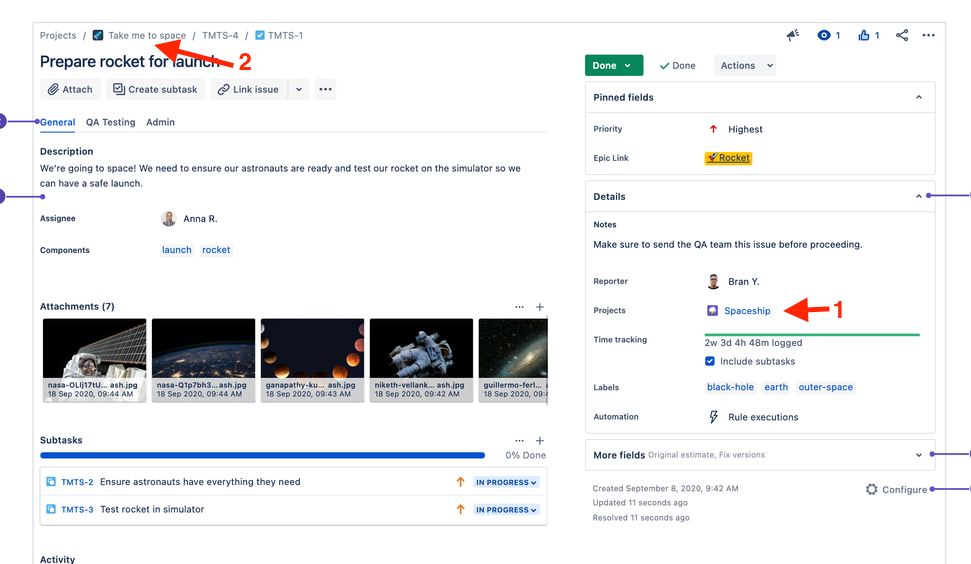Click the TMTS-3 subtask type icon
Viewport: 971px width, 564px height.
[x=51, y=509]
